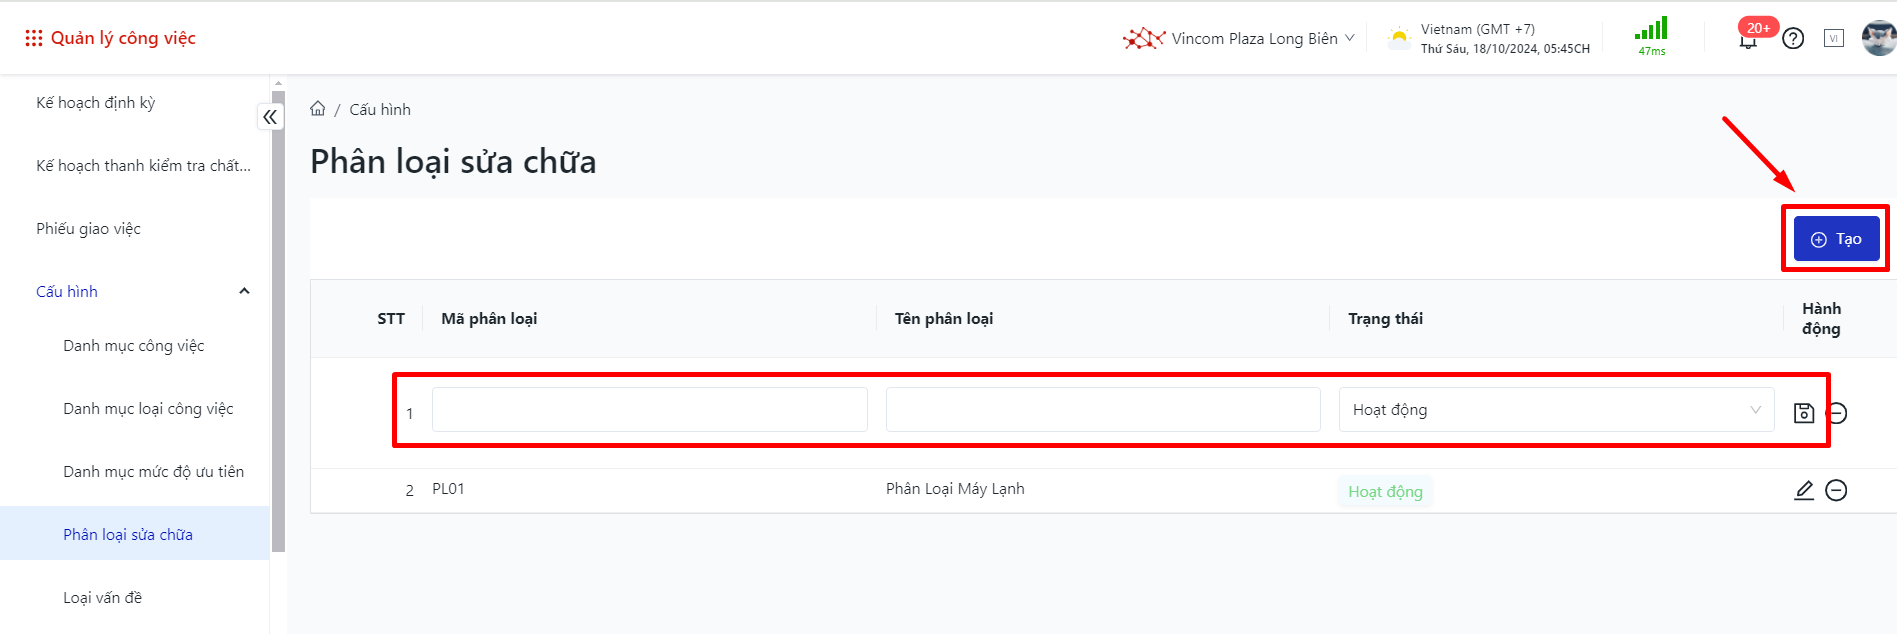
Task: Open the user avatar profile menu
Action: click(1878, 38)
